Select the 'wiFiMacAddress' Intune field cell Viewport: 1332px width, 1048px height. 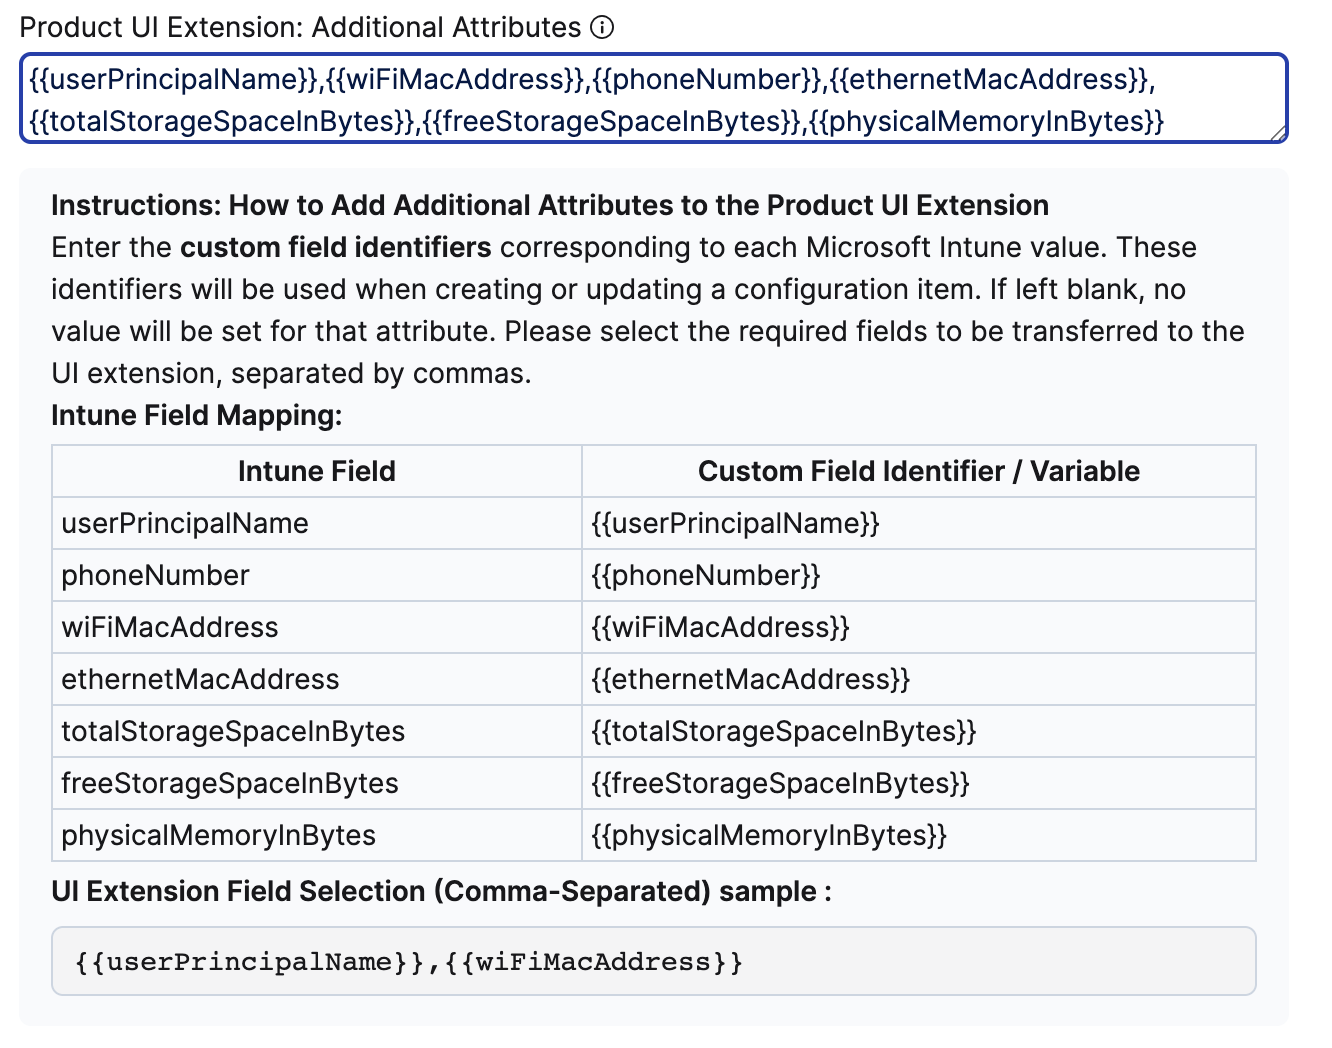pos(317,627)
